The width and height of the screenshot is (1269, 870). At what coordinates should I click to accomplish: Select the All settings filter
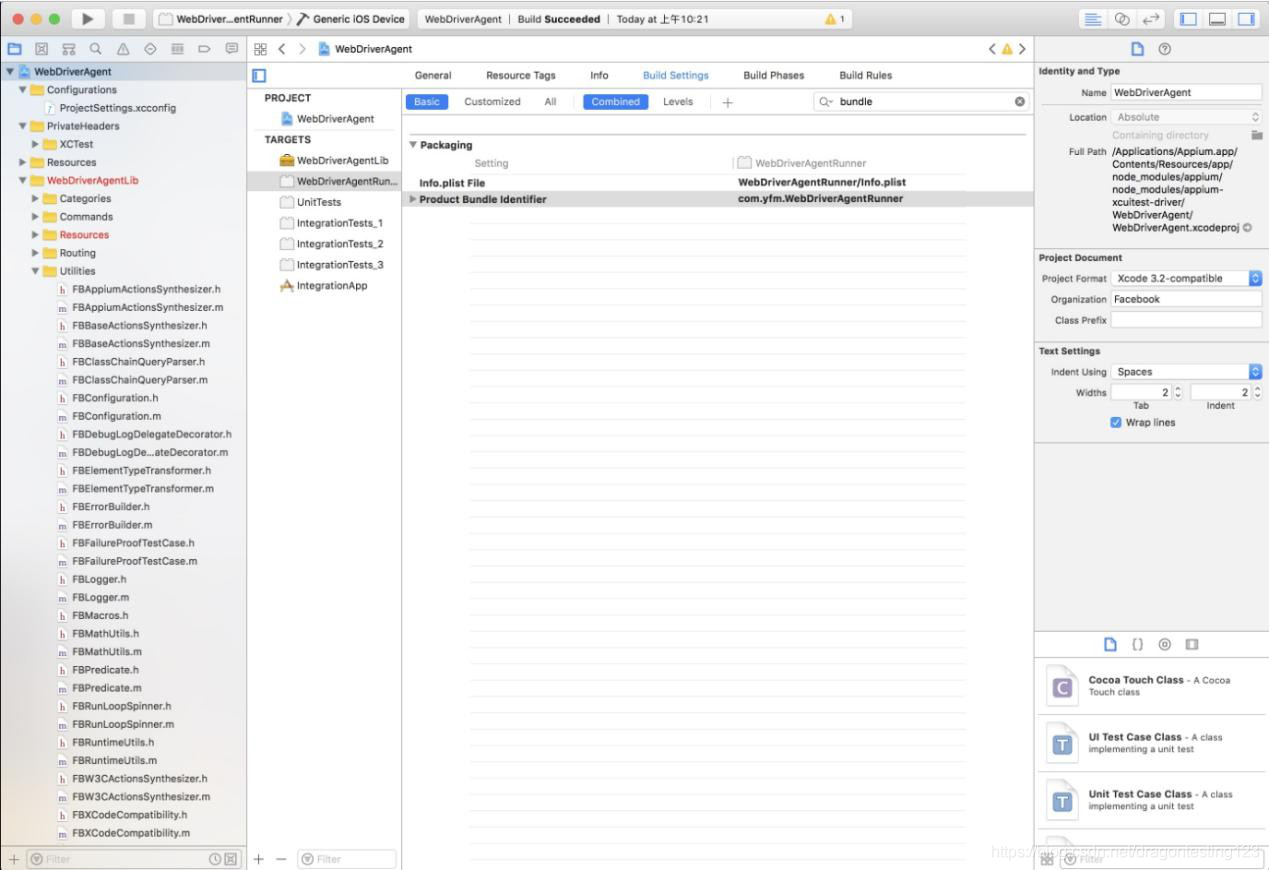click(550, 101)
